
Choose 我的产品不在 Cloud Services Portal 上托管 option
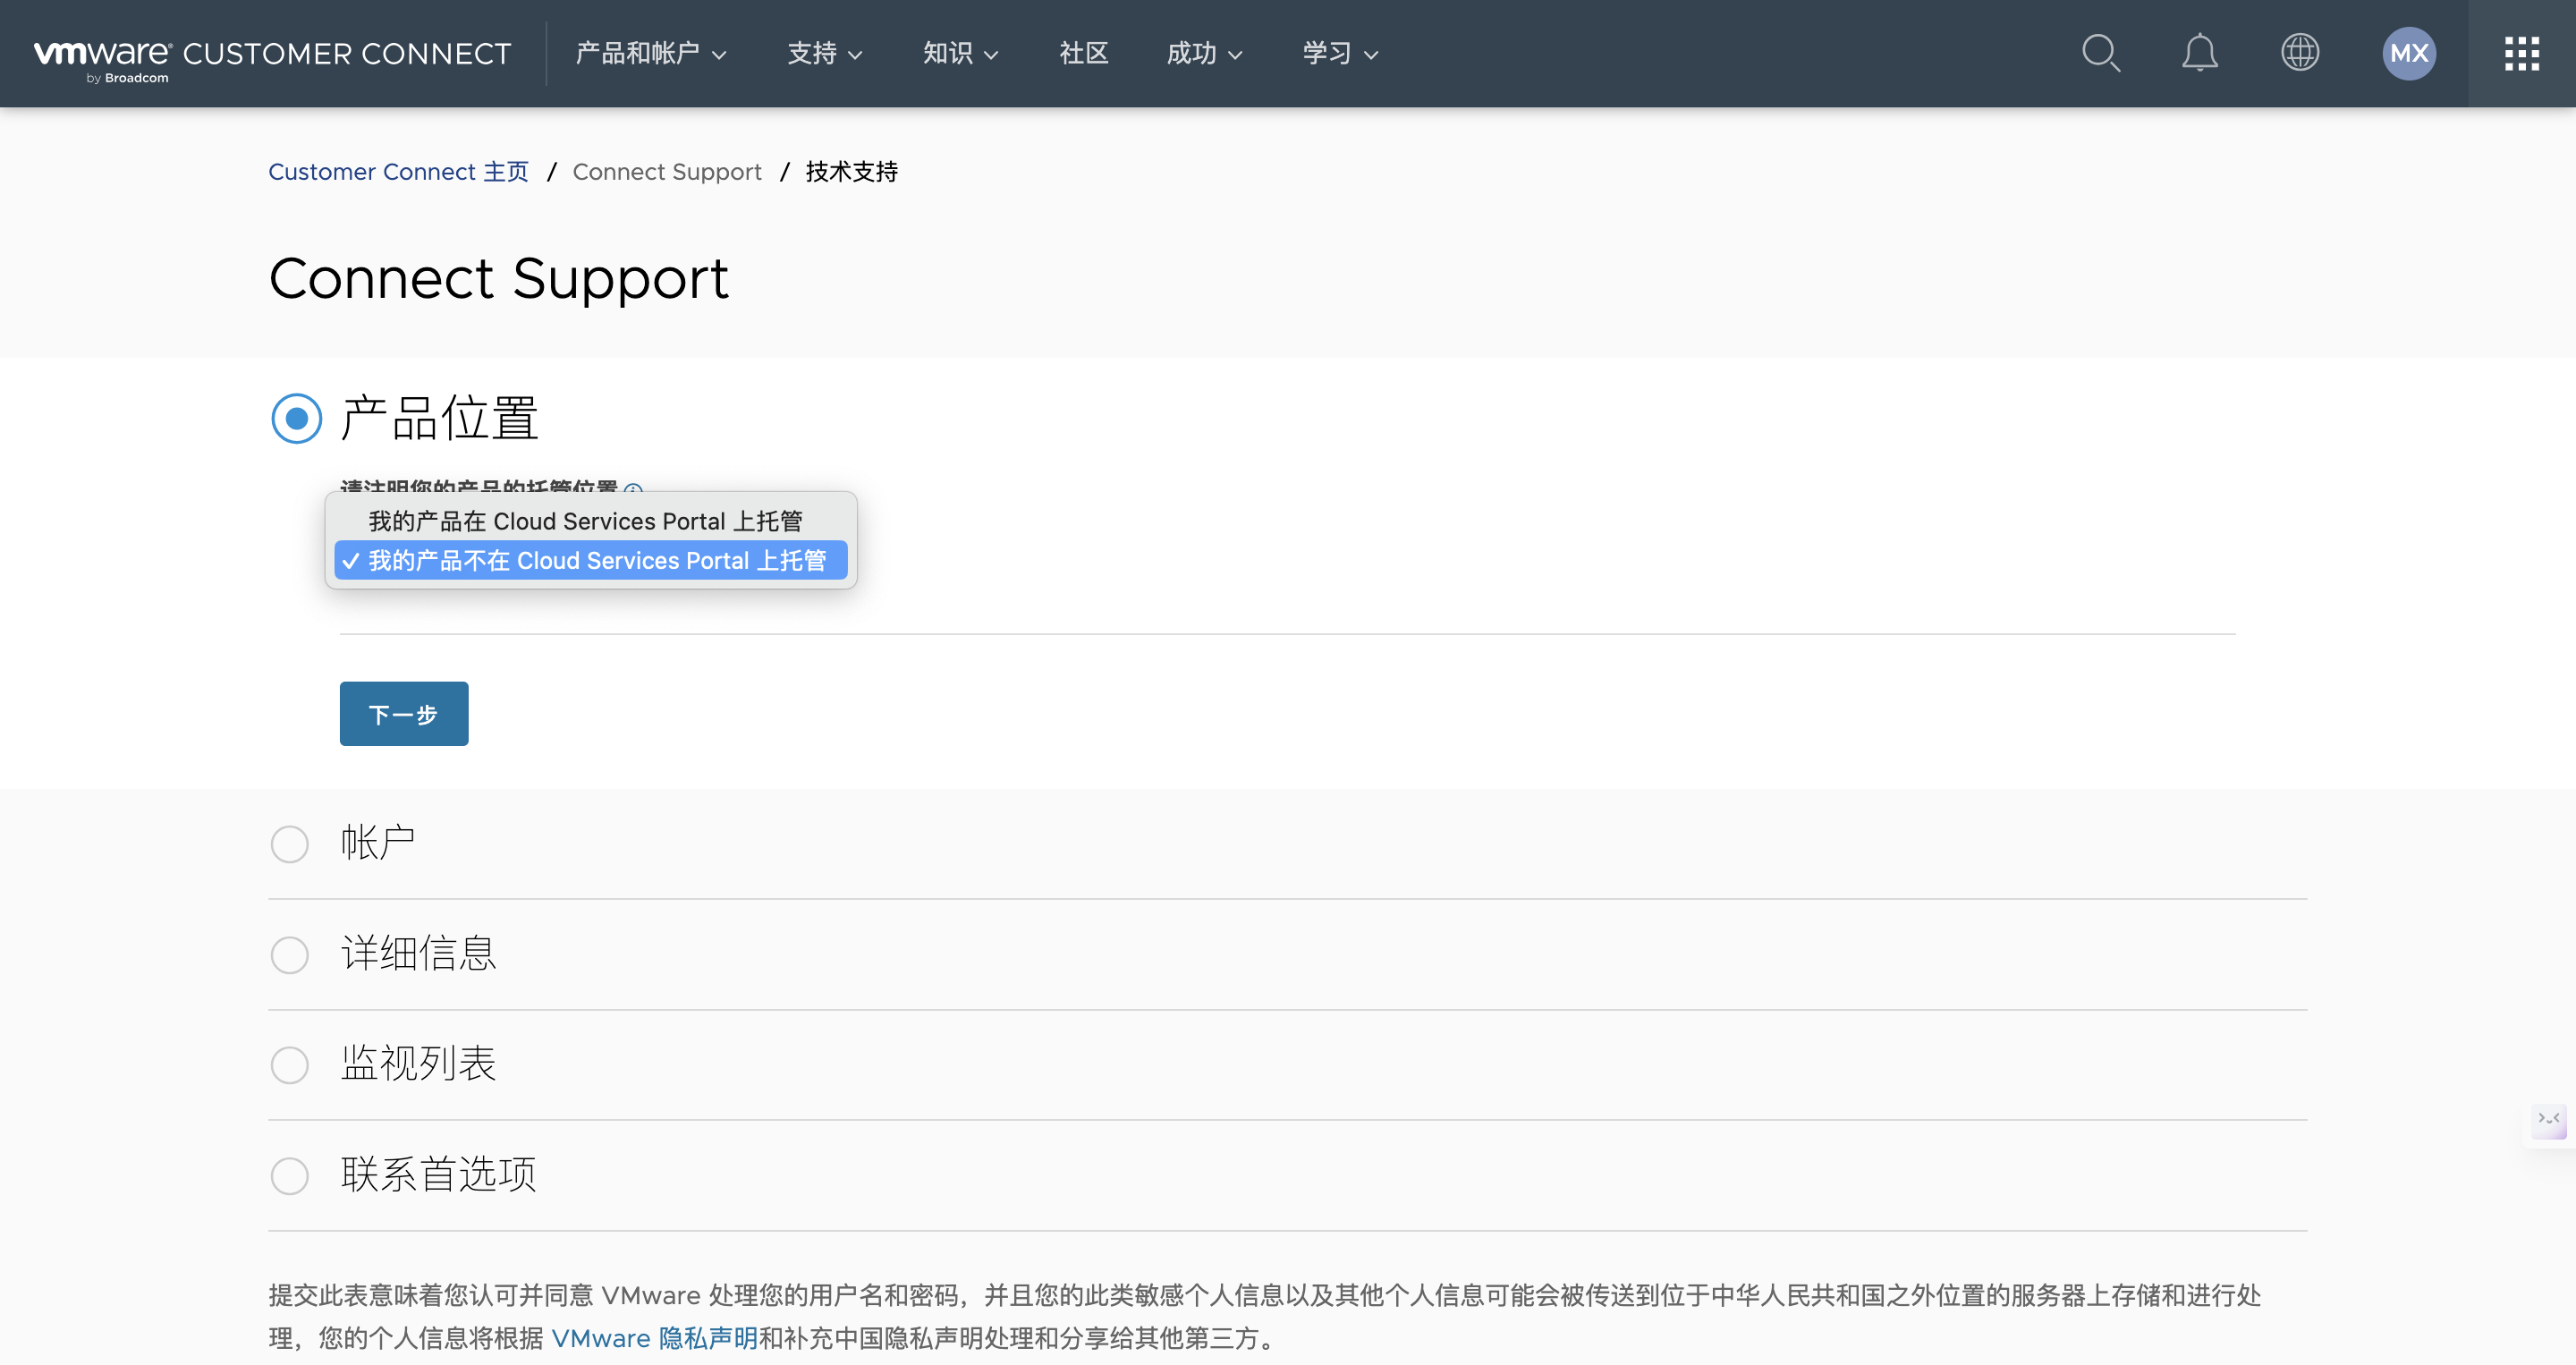(591, 560)
